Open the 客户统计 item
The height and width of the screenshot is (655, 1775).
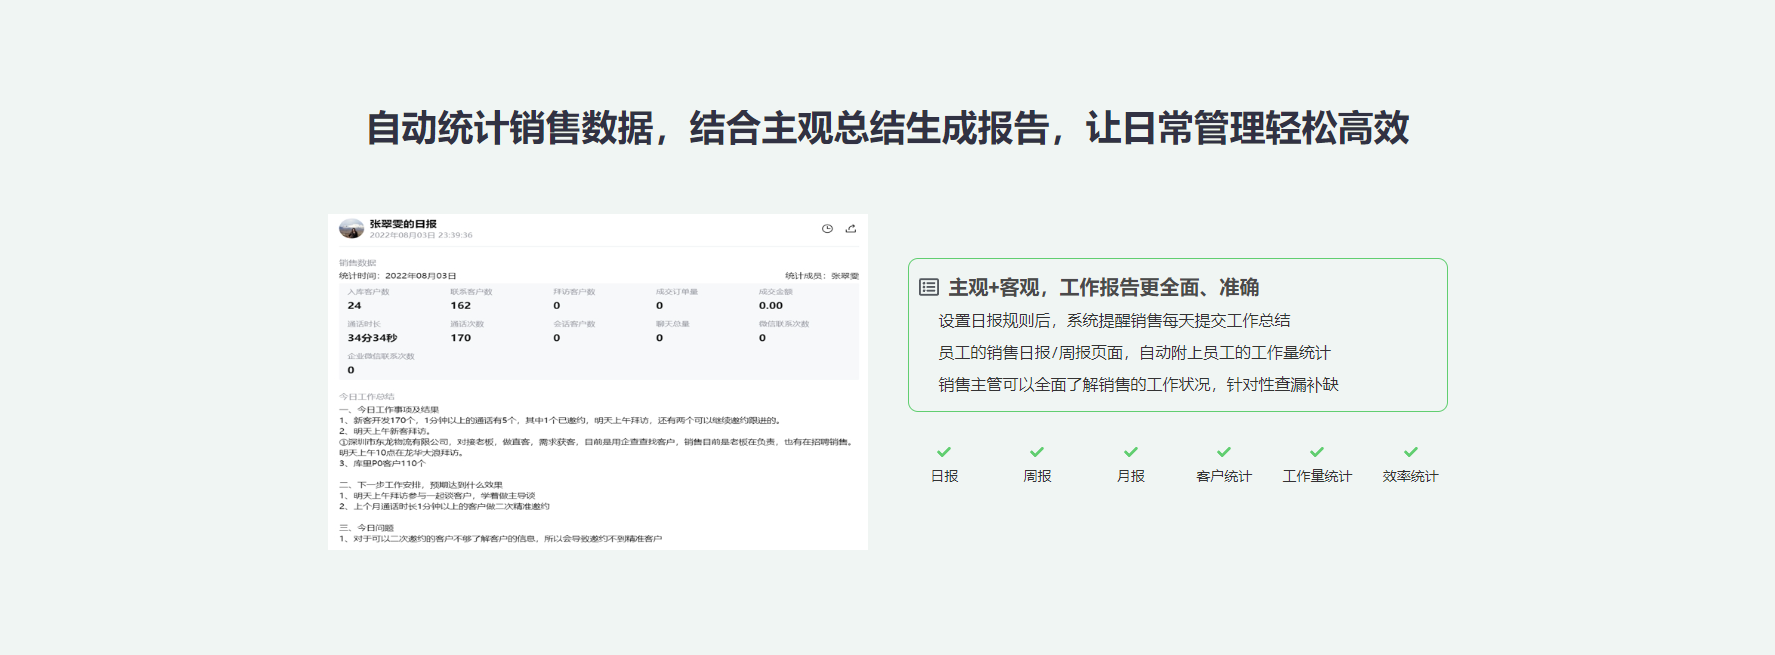pyautogui.click(x=1224, y=477)
